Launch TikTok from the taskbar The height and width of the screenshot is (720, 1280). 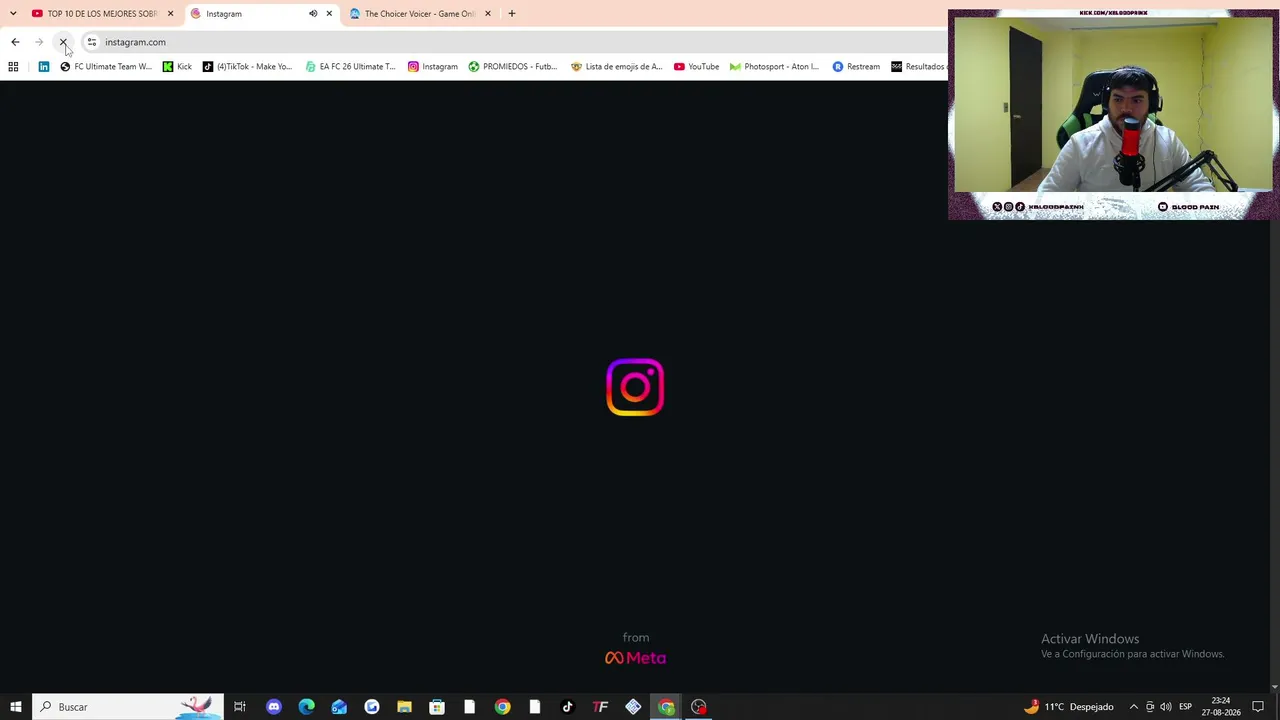click(568, 707)
